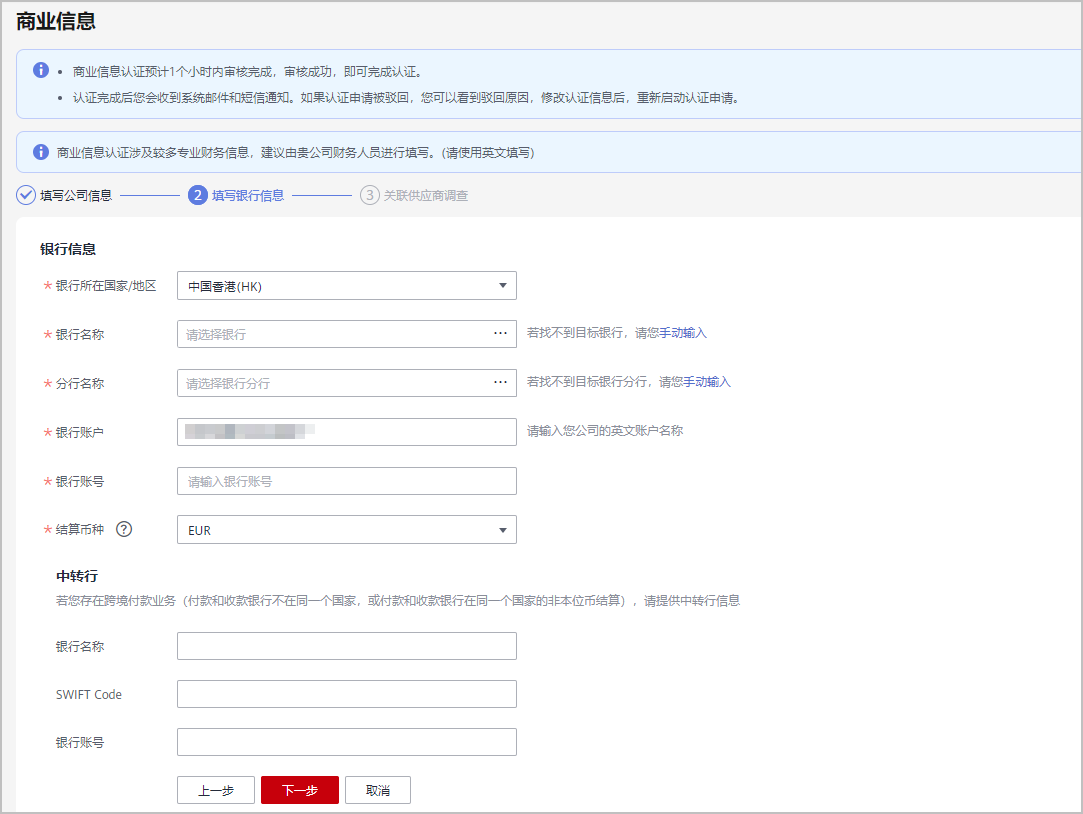This screenshot has height=814, width=1083.
Task: Click the 银行信息 section heading
Action: [68, 249]
